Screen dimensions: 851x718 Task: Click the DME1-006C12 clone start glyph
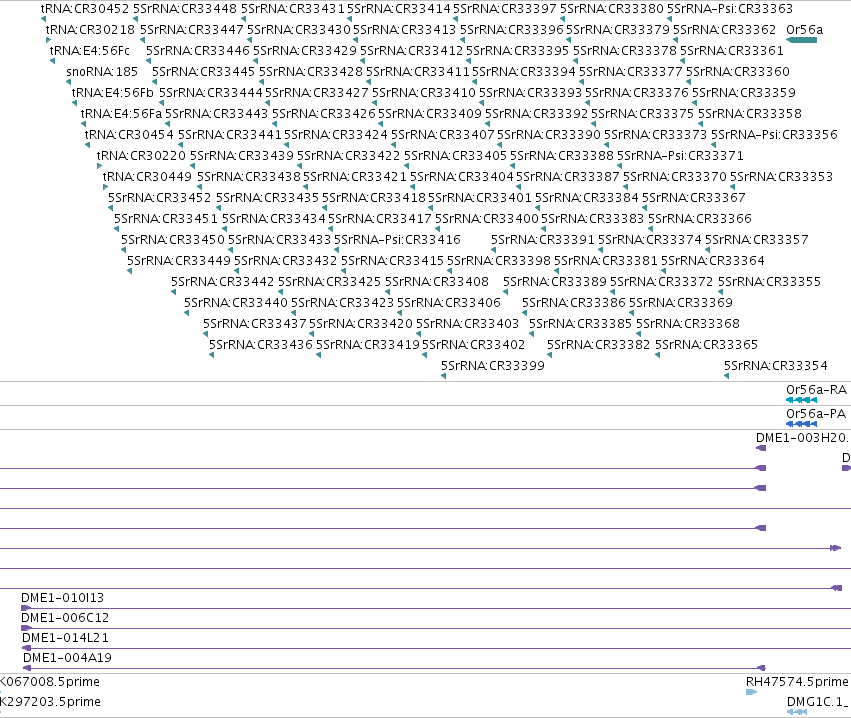pyautogui.click(x=26, y=628)
